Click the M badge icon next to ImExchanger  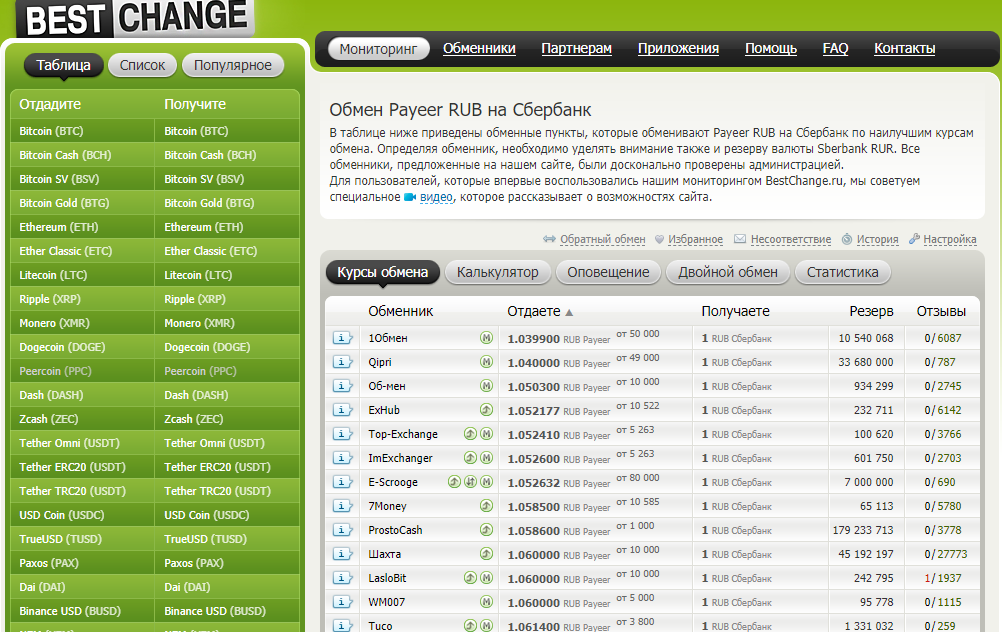(486, 458)
